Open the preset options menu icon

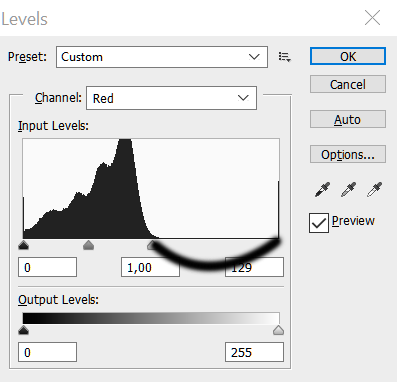[285, 57]
